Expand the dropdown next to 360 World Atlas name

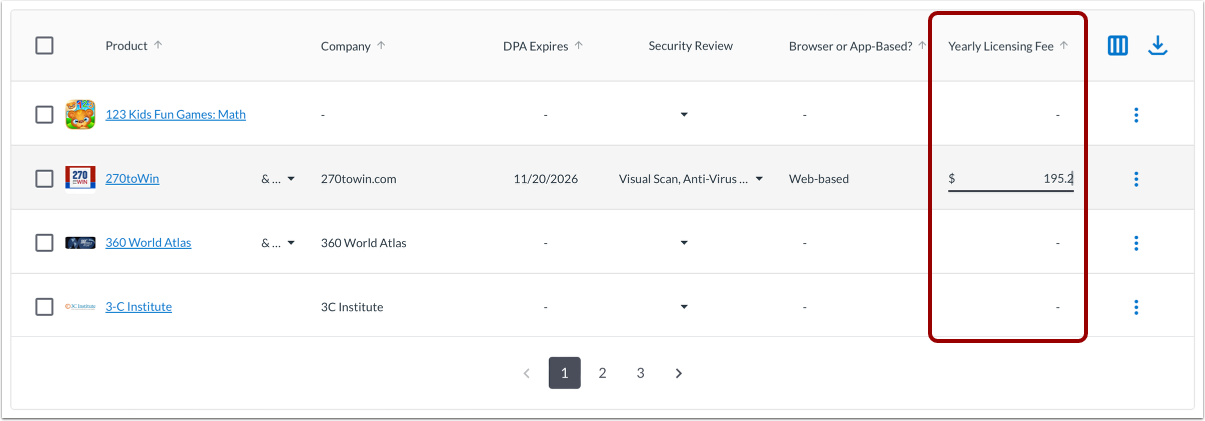(x=291, y=243)
